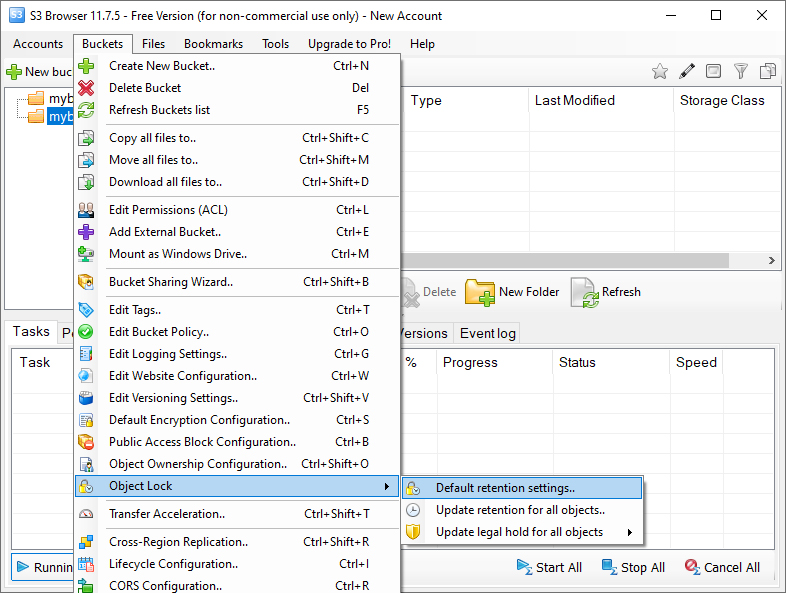Open the Upgrade to Pro! menu
Image resolution: width=786 pixels, height=593 pixels.
(x=349, y=44)
